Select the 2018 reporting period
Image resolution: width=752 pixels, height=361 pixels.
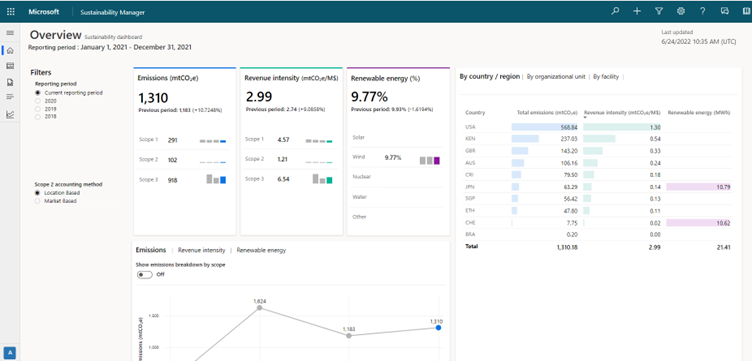pyautogui.click(x=37, y=116)
